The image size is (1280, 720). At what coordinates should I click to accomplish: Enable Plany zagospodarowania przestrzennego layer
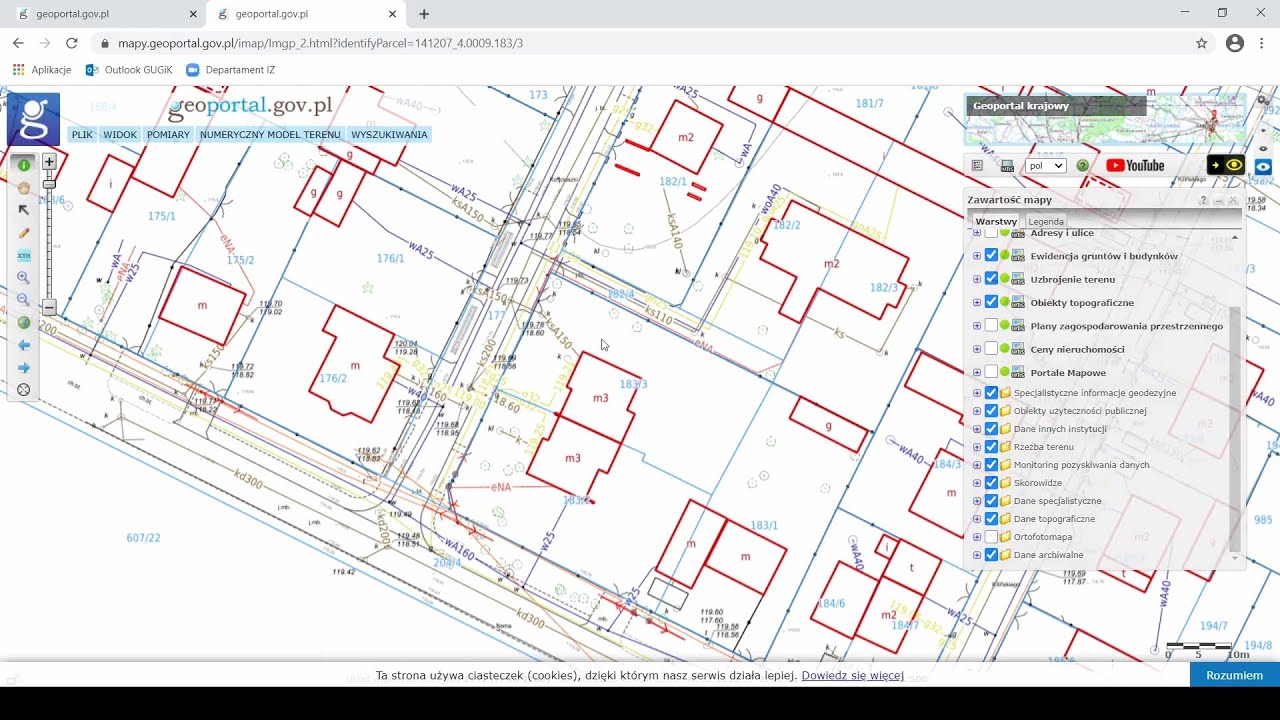point(991,326)
